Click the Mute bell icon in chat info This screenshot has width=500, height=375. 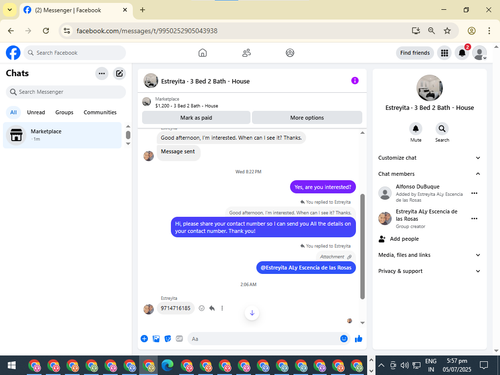pos(416,128)
